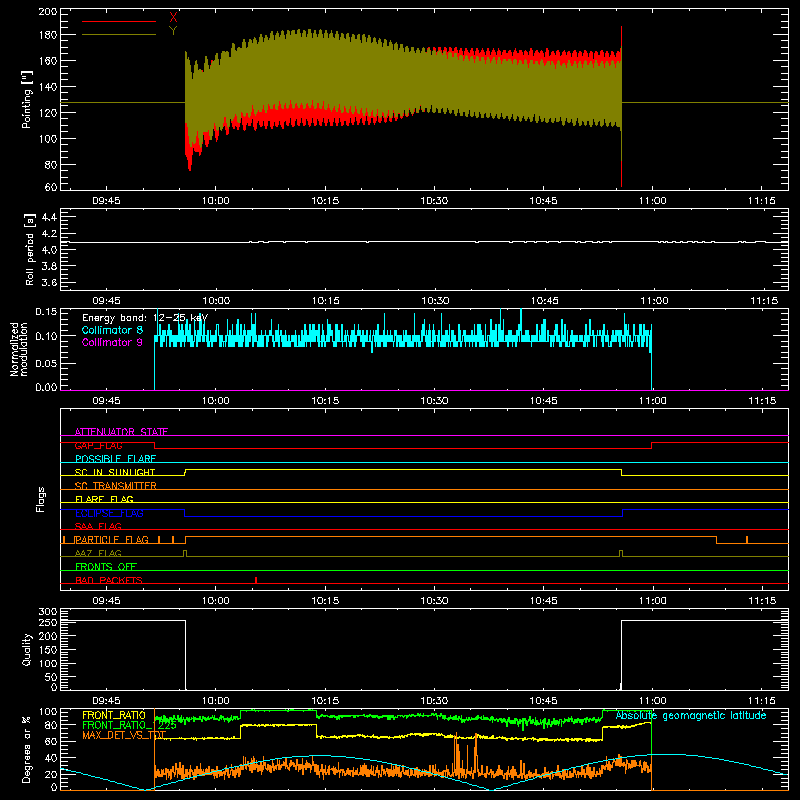Screen dimensions: 800x800
Task: Click the A4Z_FLAG label
Action: [98, 553]
